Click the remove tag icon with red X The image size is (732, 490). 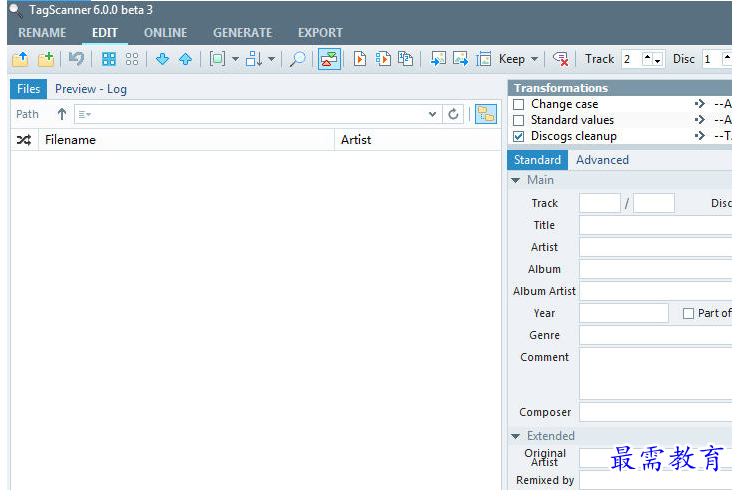coord(561,59)
